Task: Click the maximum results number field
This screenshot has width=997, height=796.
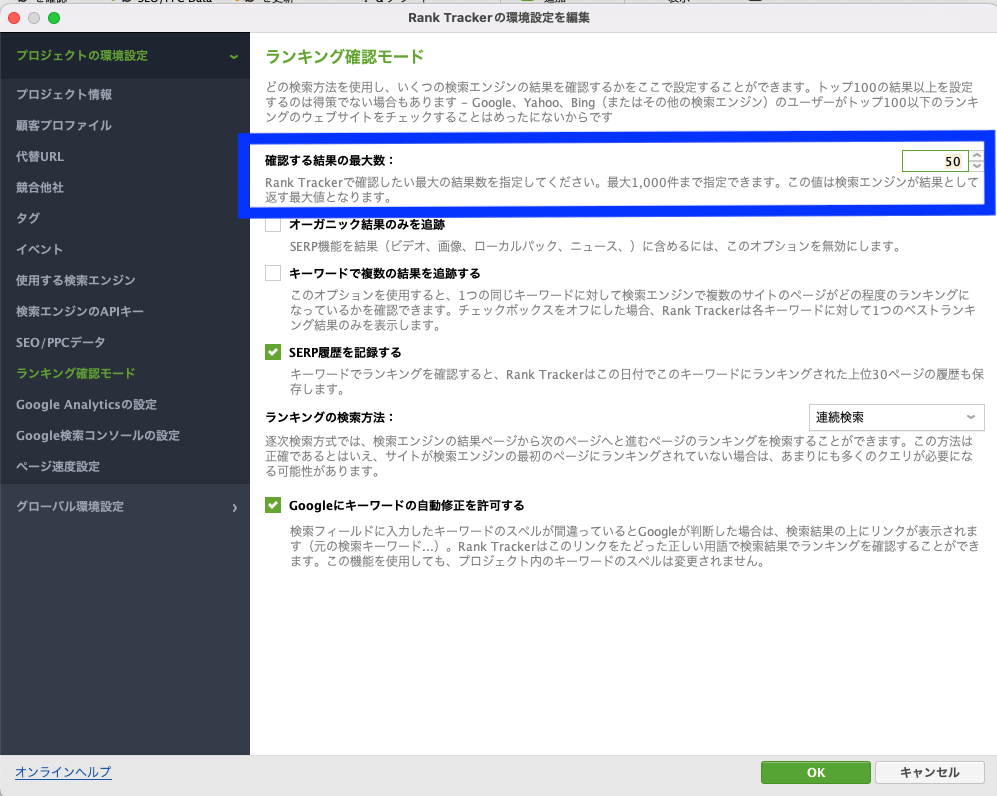Action: (935, 161)
